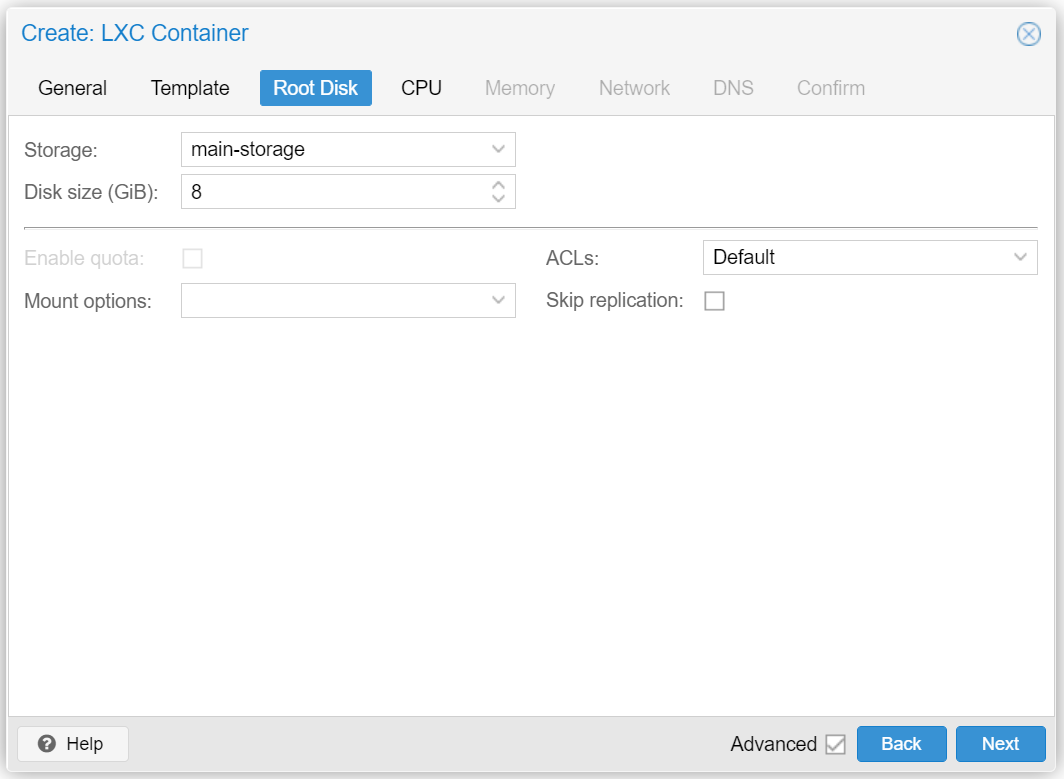The image size is (1064, 779).
Task: Click the dialog close icon
Action: 1028,33
